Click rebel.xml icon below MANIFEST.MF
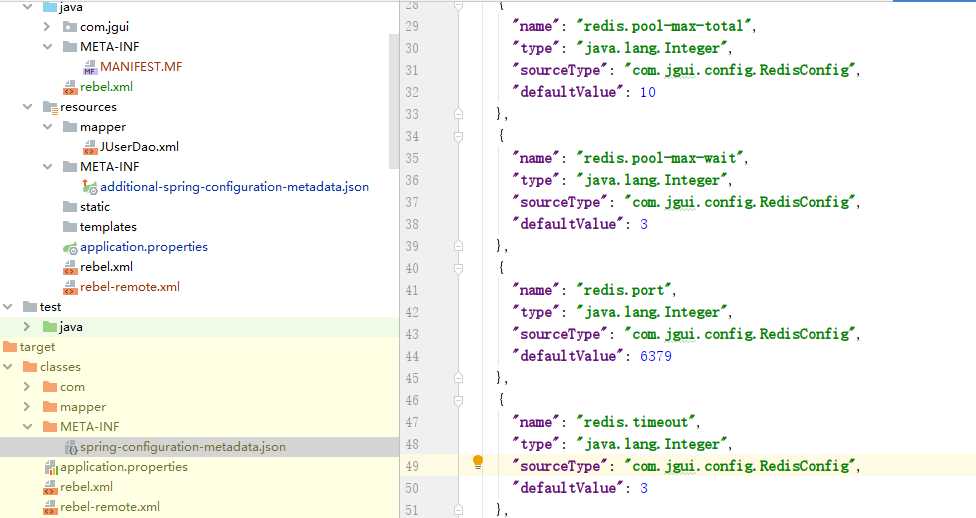The width and height of the screenshot is (976, 518). tap(70, 87)
